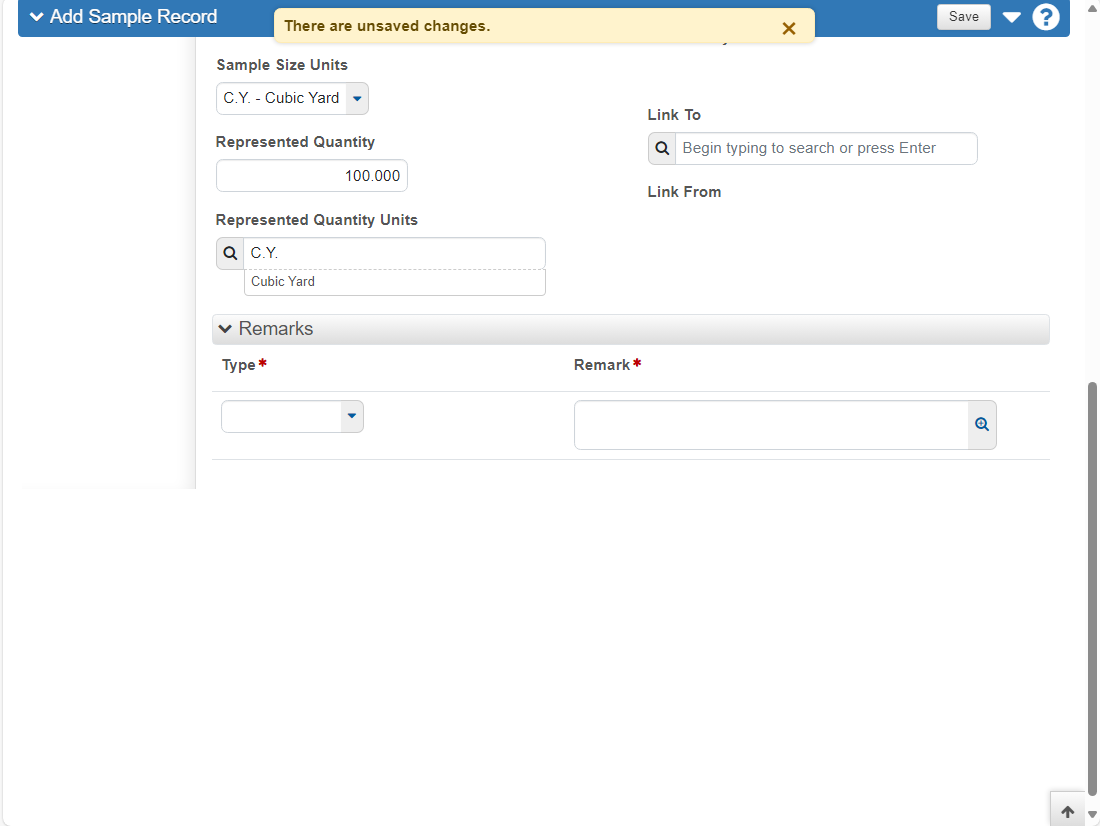This screenshot has width=1100, height=826.
Task: Open the remark Type dropdown
Action: coord(292,416)
